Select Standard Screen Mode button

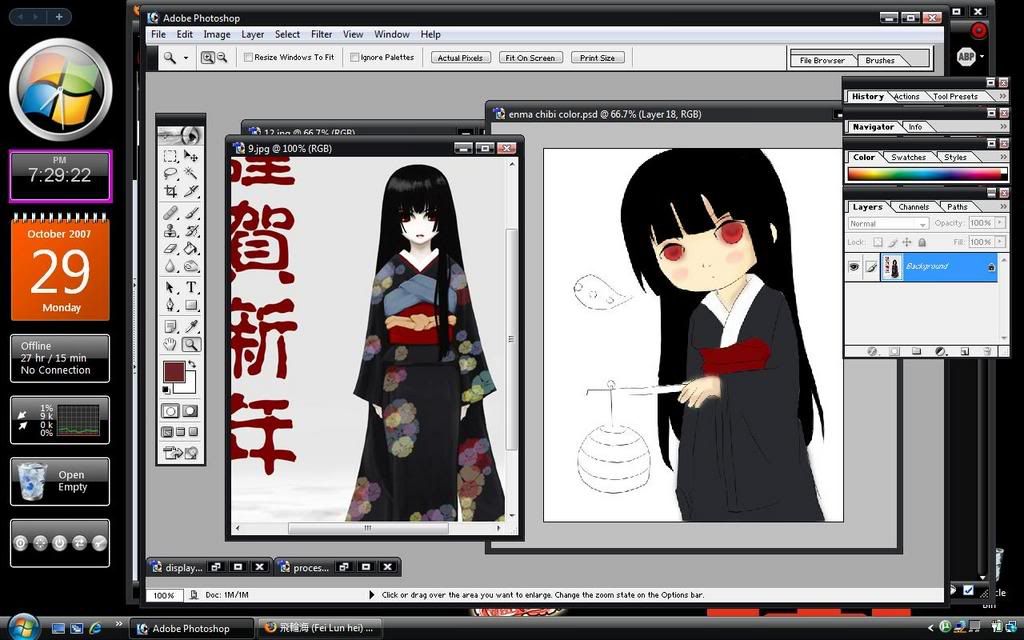click(167, 432)
